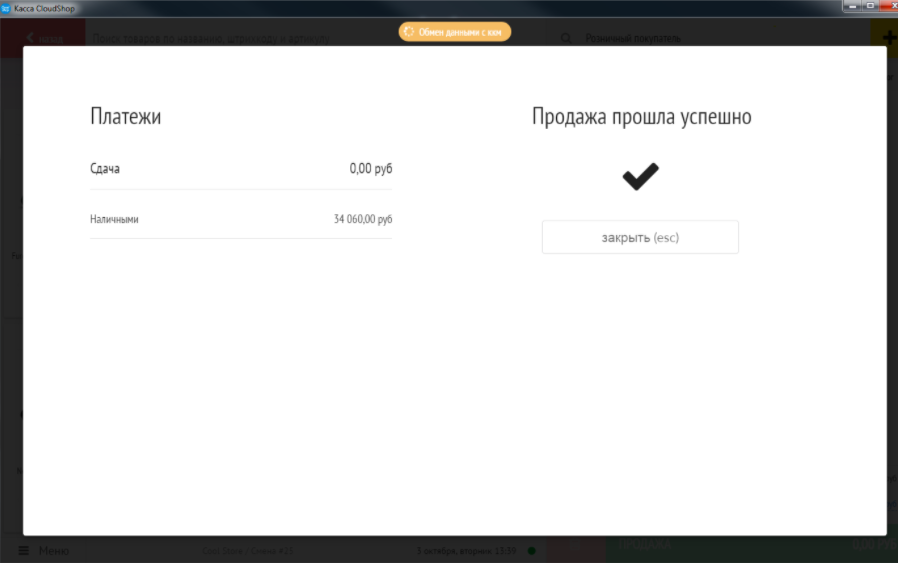
Task: Click the "Cool Store / Смена" status text
Action: point(247,551)
